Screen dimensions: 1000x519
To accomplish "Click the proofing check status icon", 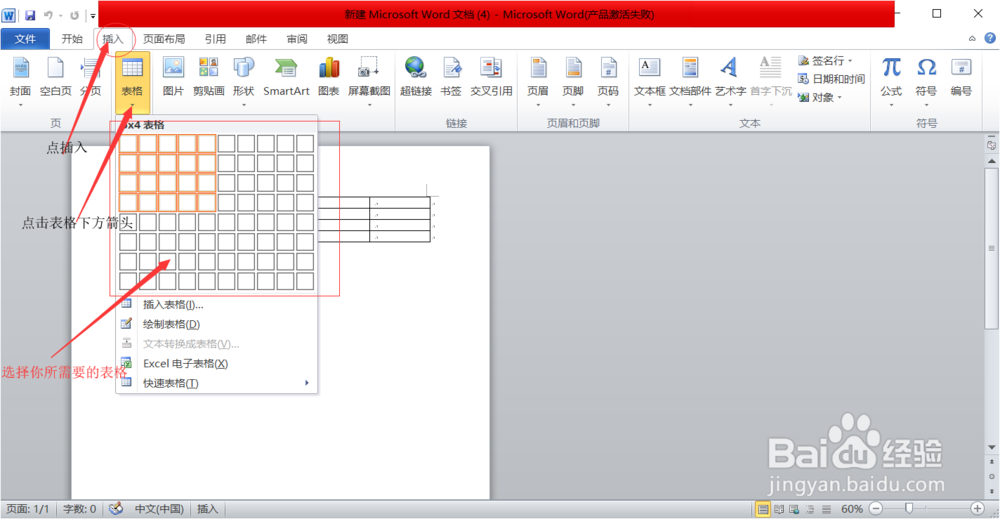I will coord(115,509).
